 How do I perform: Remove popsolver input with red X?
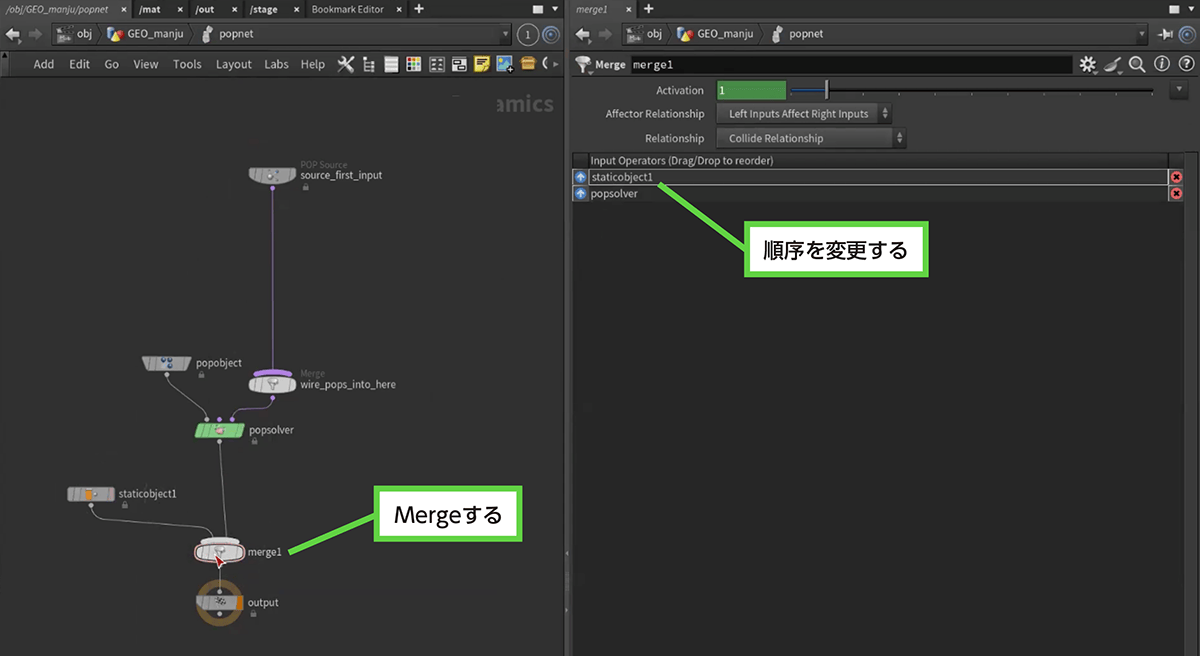point(1176,194)
